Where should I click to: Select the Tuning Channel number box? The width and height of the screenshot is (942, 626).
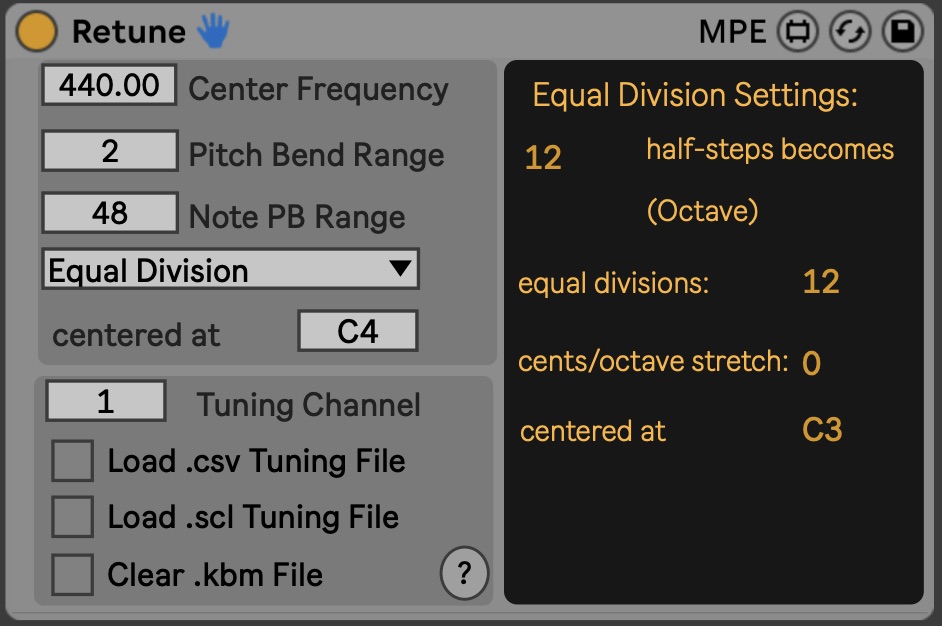(x=106, y=401)
